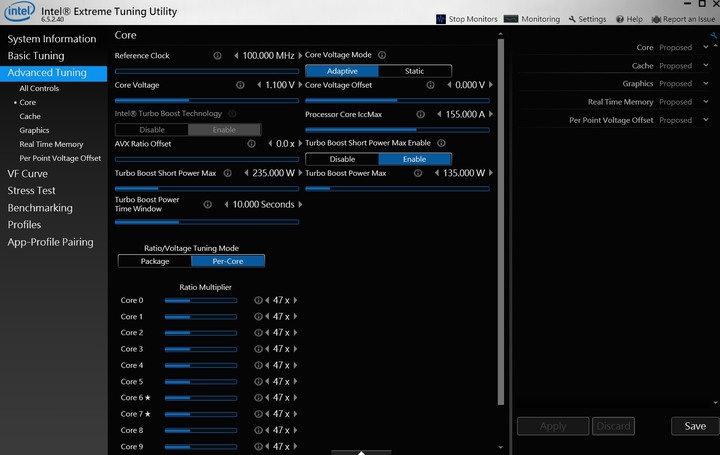This screenshot has width=720, height=455.
Task: Open Profiles section
Action: (24, 225)
